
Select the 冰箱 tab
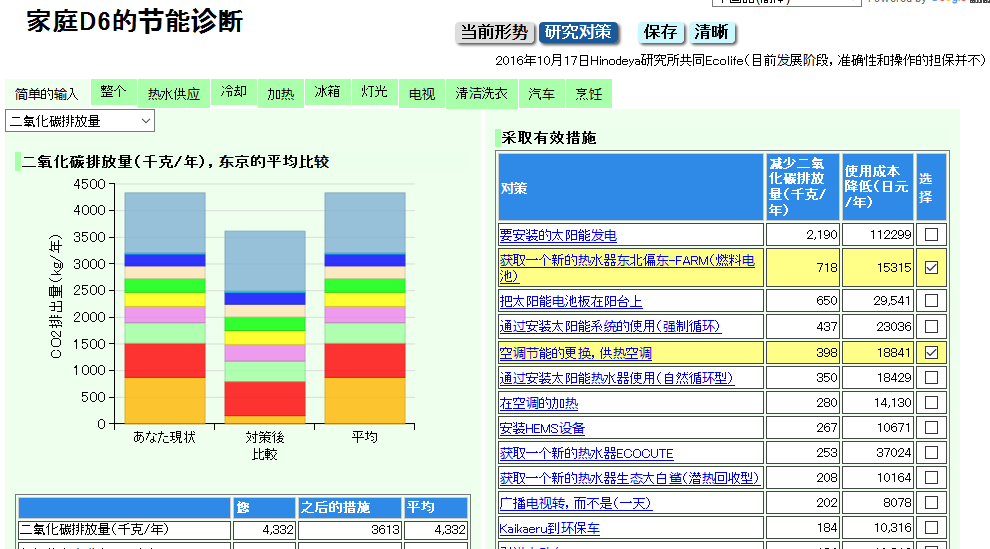[x=327, y=92]
